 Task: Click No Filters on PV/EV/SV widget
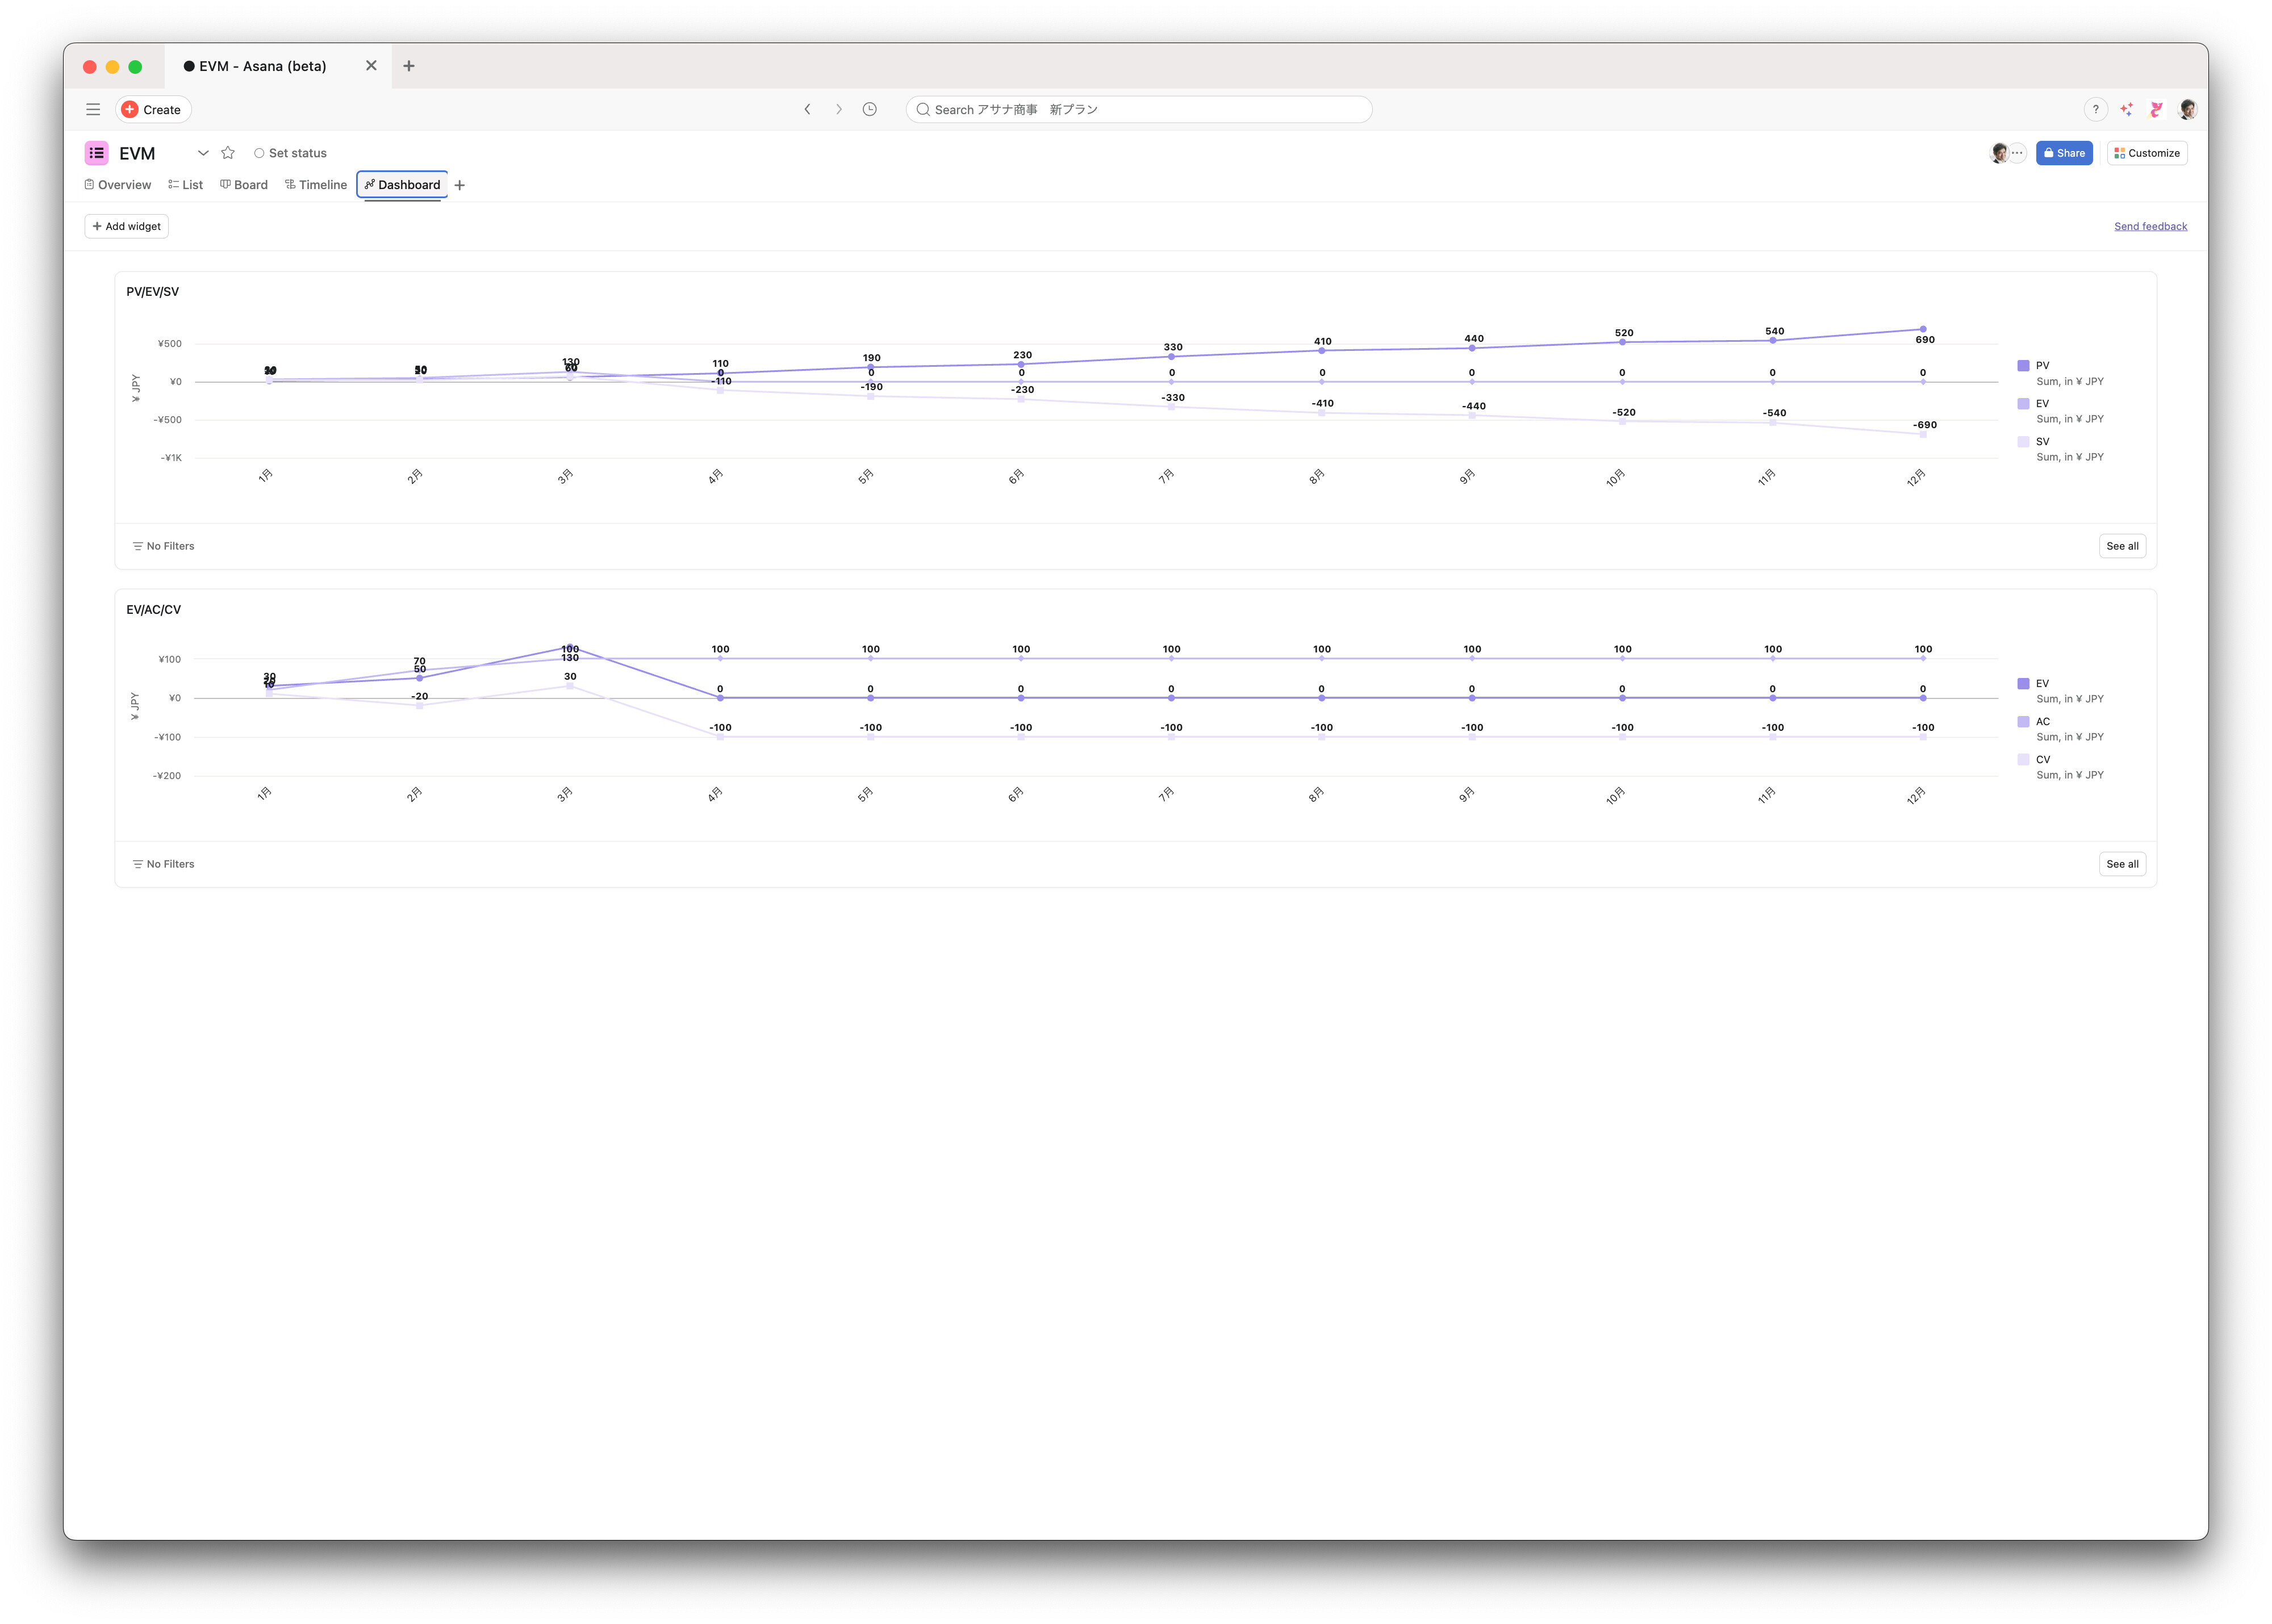pos(163,546)
